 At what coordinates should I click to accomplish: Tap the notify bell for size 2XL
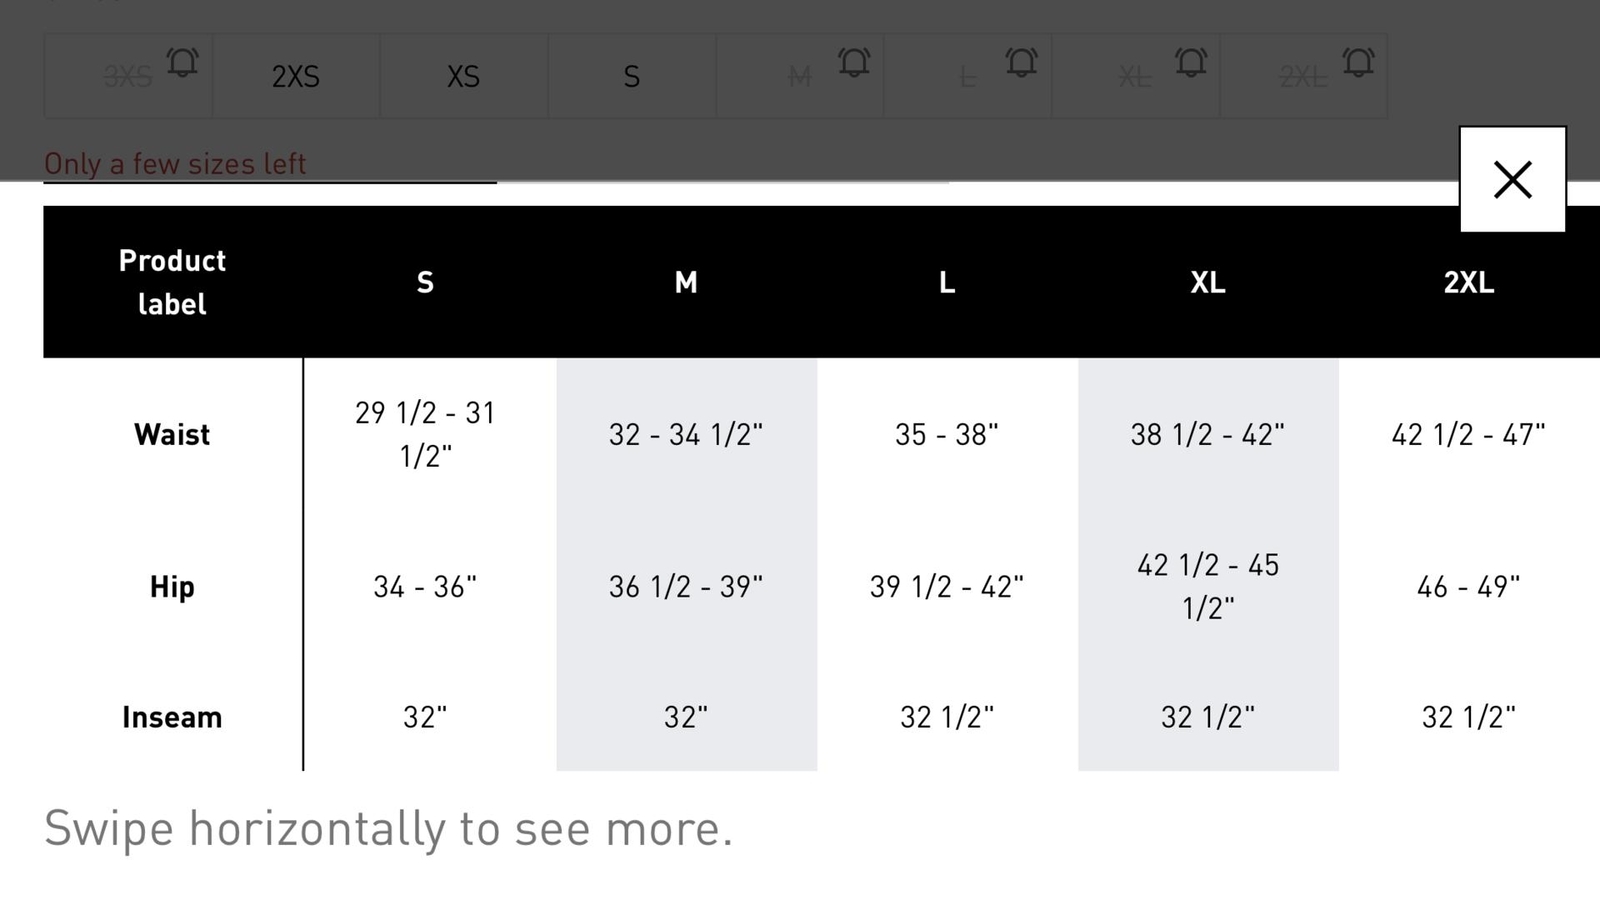[x=1358, y=63]
